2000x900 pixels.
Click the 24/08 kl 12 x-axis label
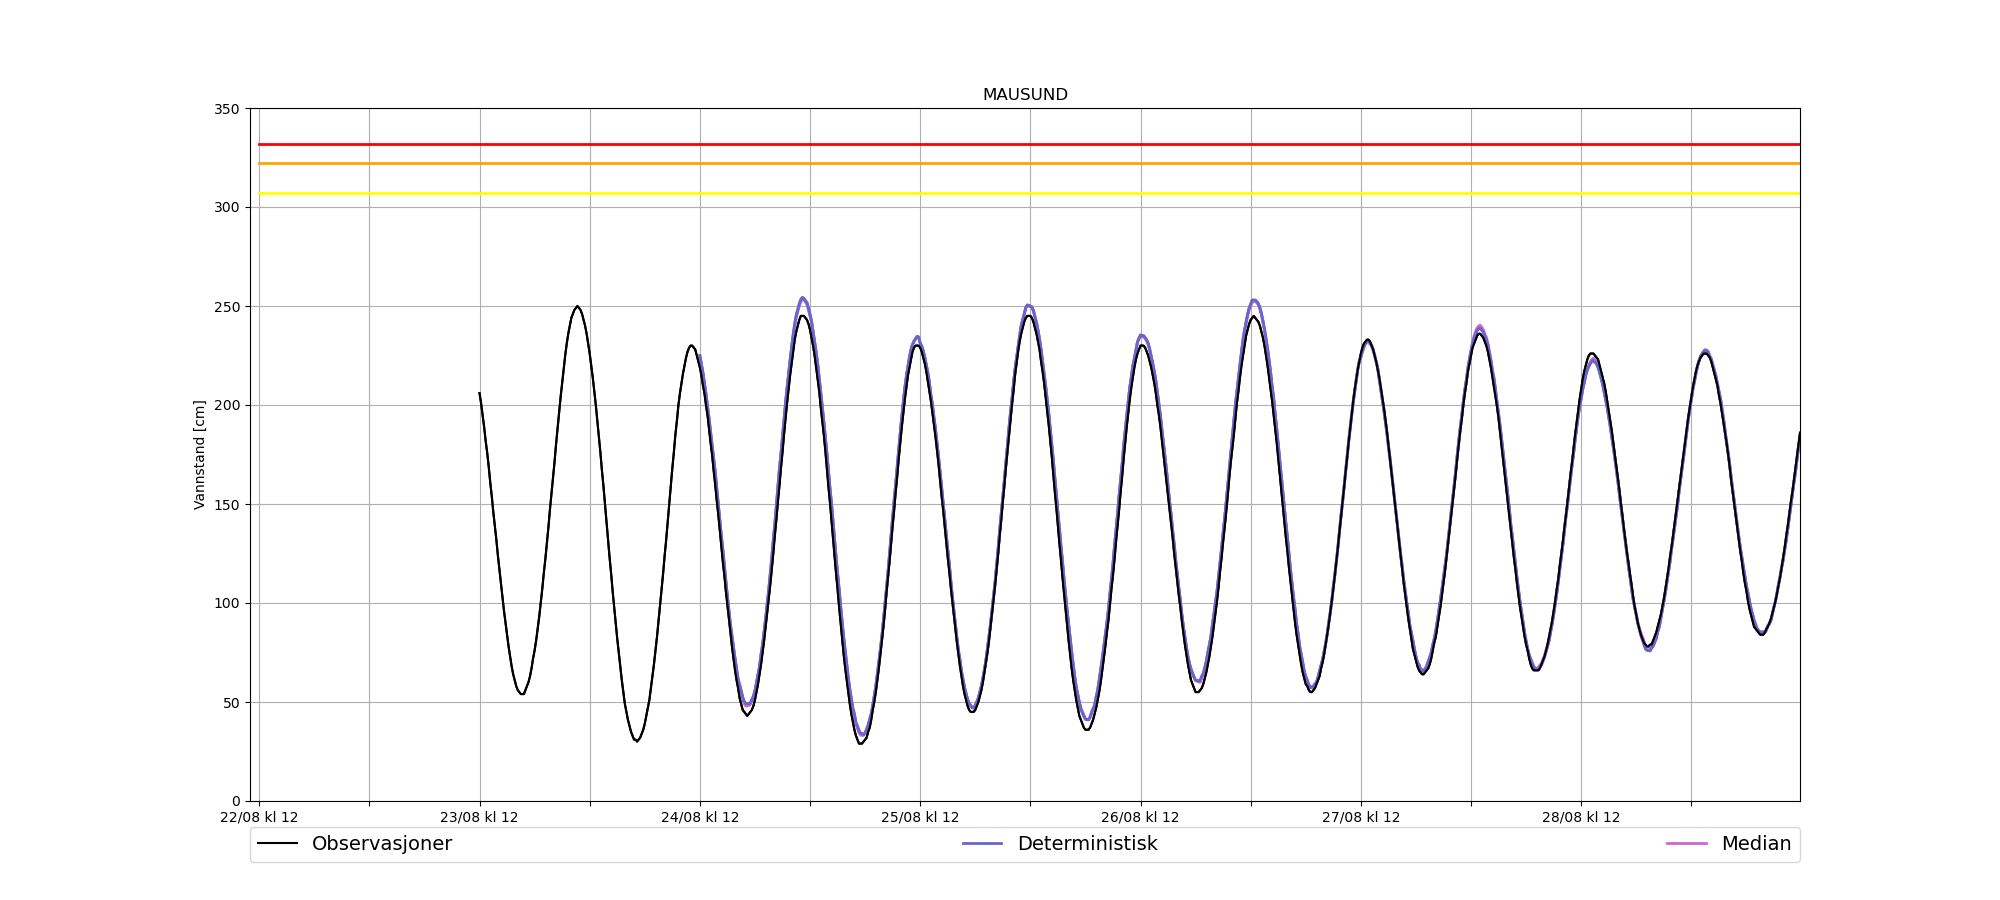tap(700, 818)
